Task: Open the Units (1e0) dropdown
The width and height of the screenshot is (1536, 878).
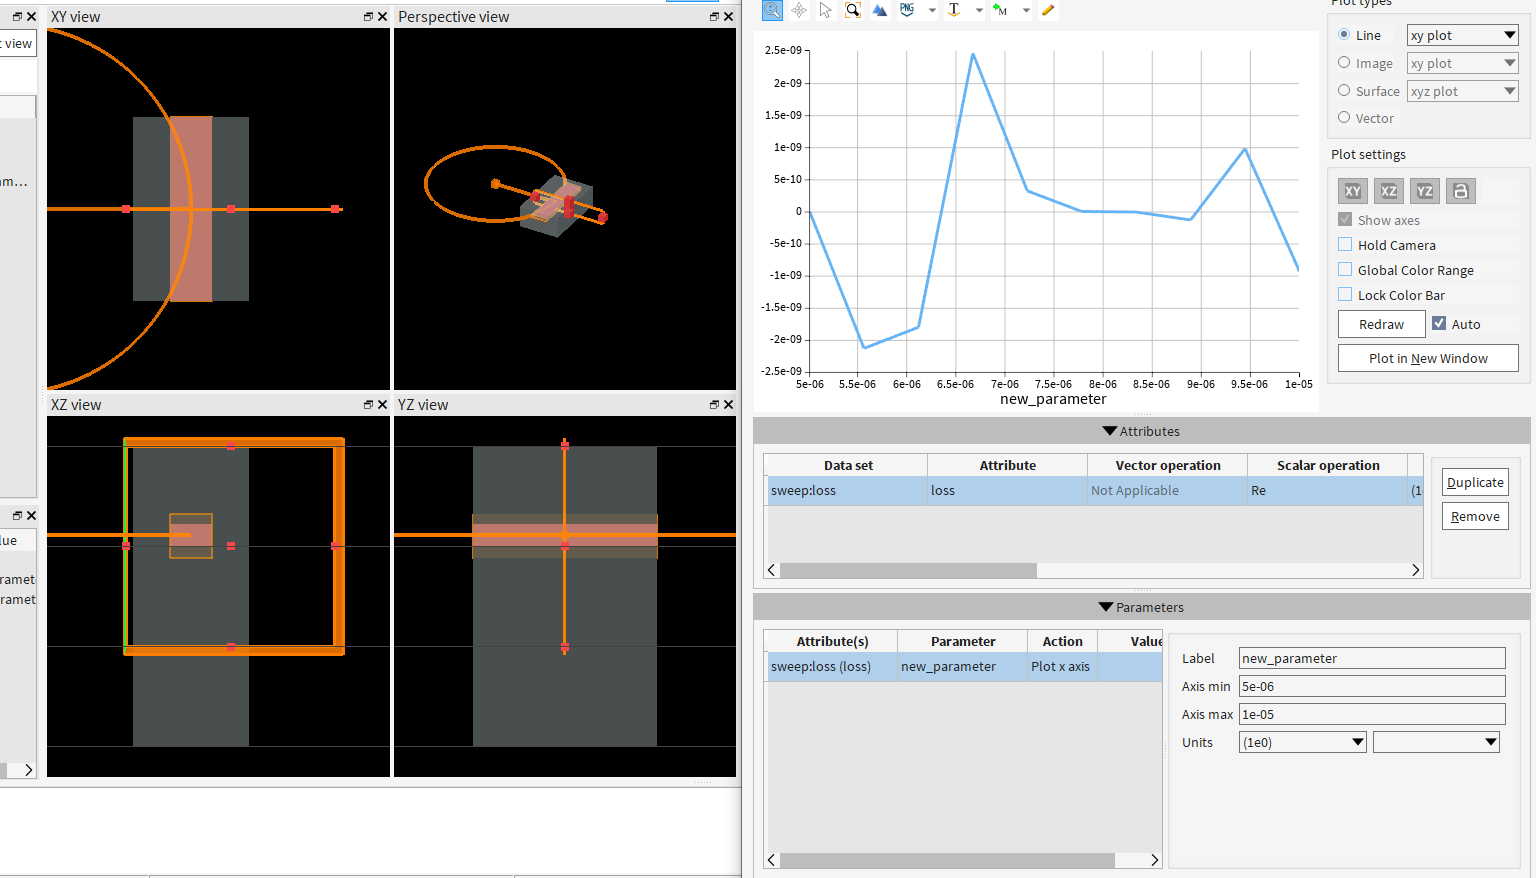Action: [1302, 742]
